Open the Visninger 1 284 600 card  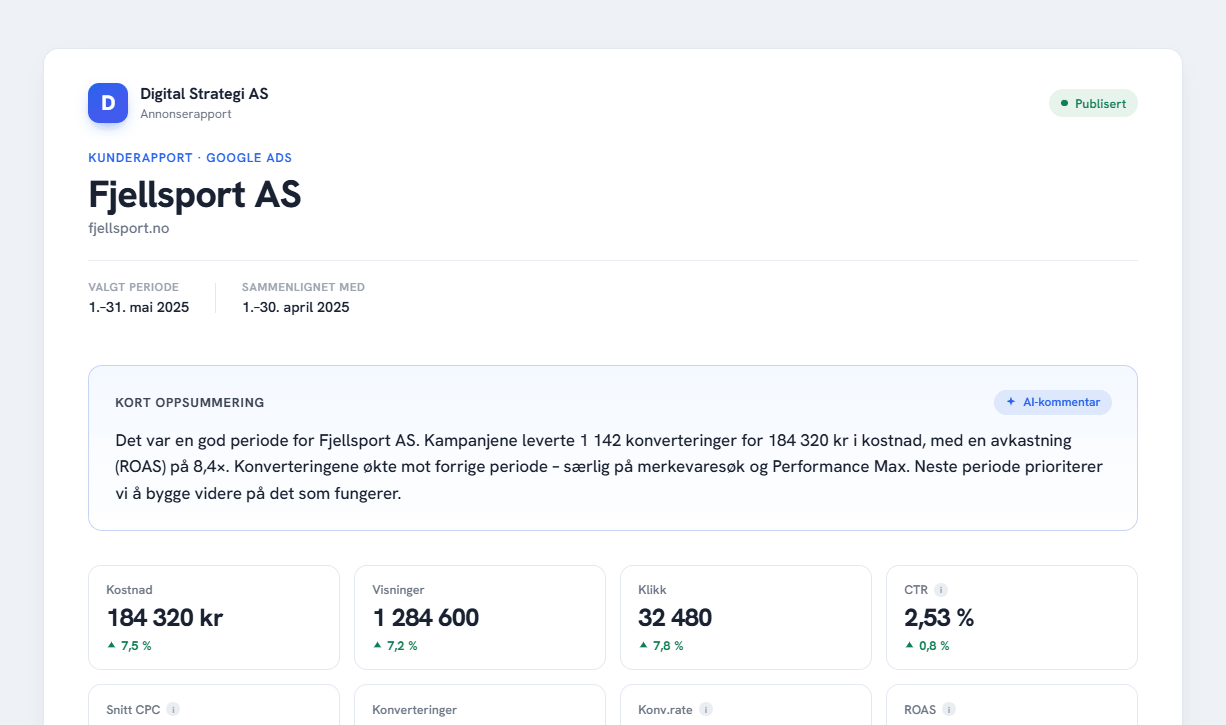click(480, 617)
